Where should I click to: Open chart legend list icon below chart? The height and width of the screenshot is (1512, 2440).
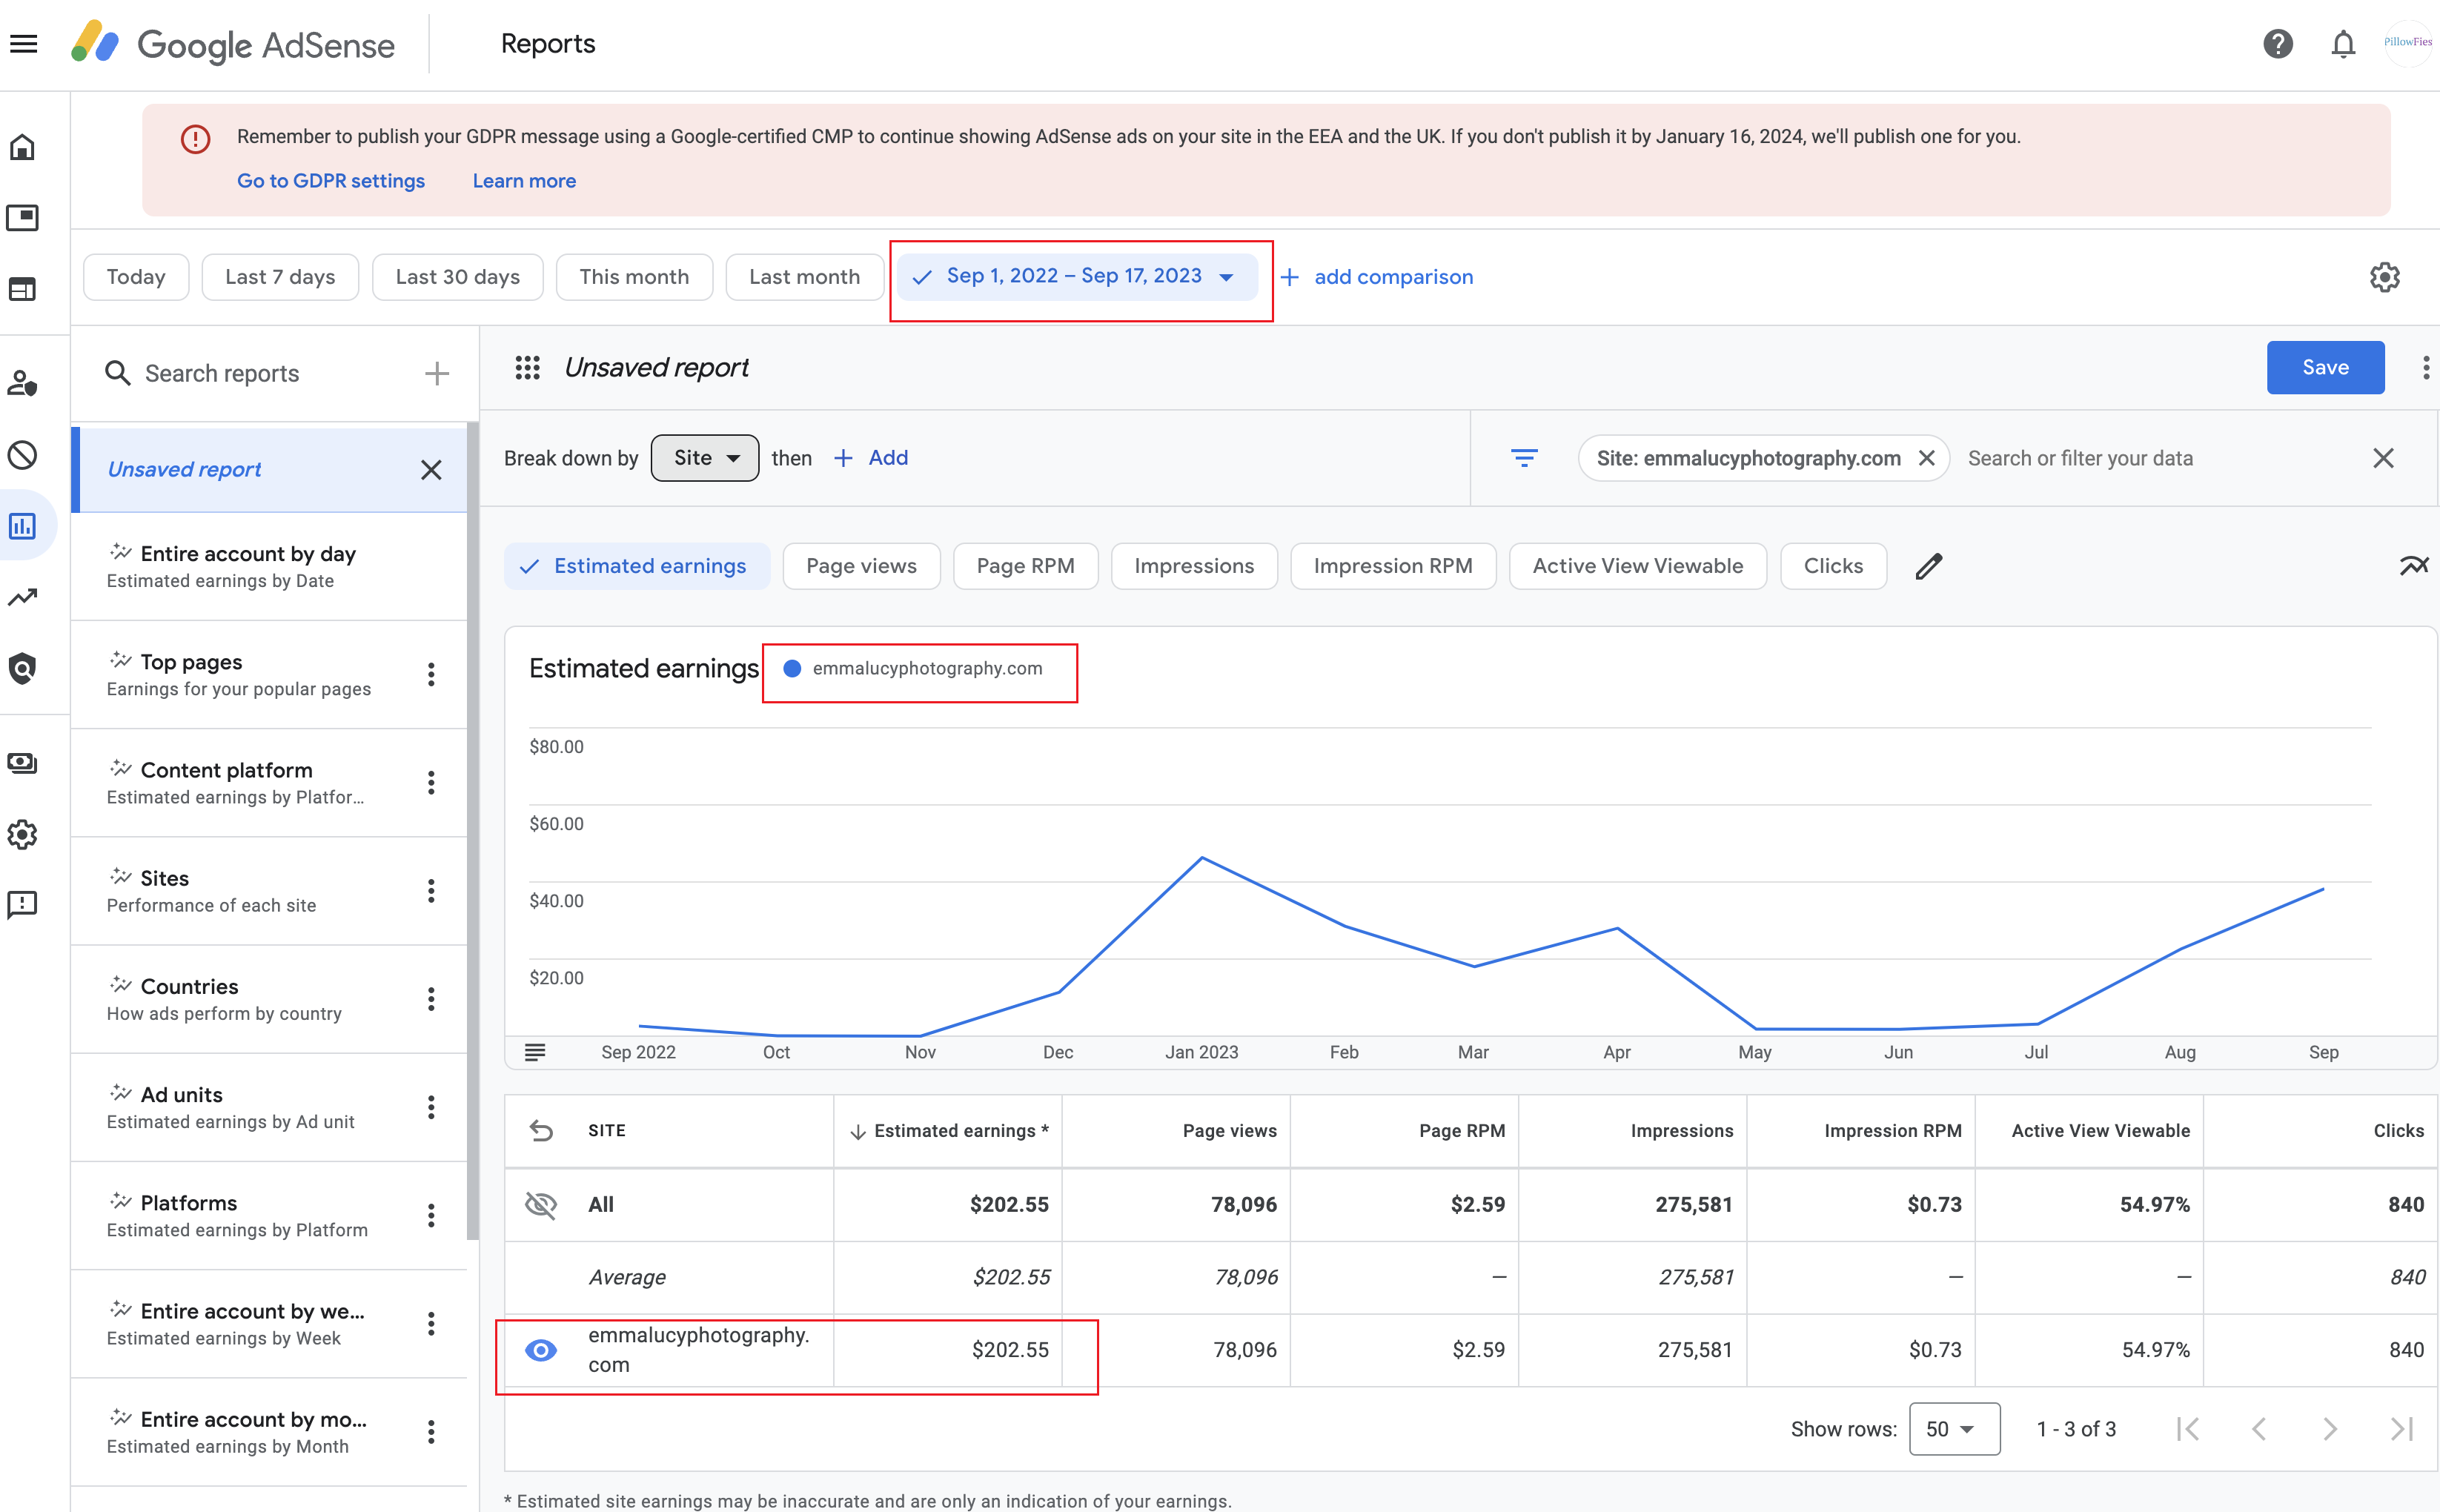[535, 1051]
